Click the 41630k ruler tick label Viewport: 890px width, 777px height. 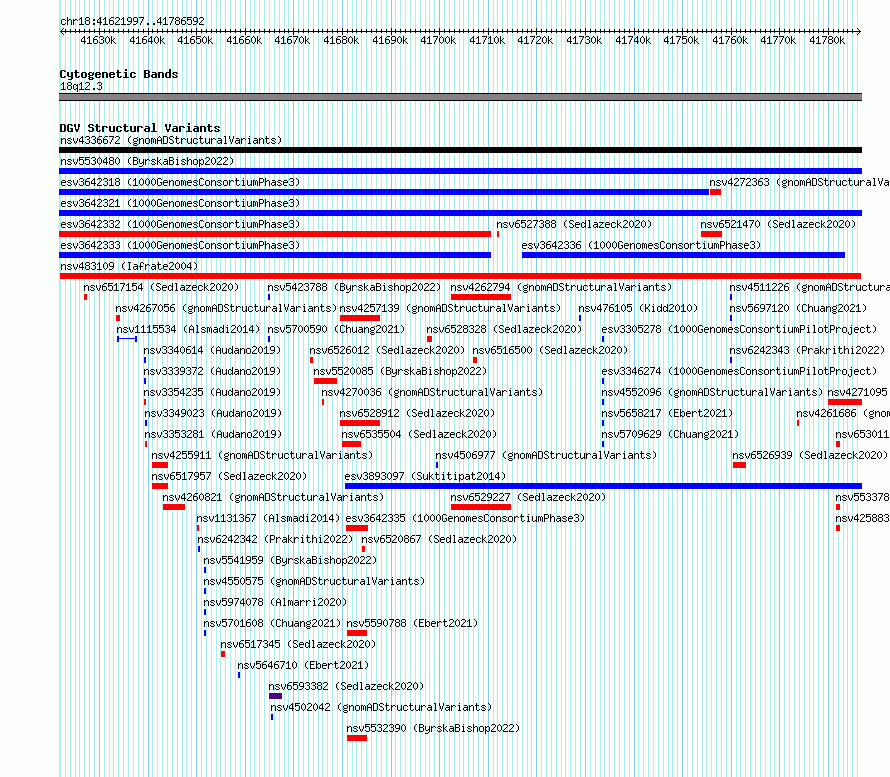click(98, 40)
